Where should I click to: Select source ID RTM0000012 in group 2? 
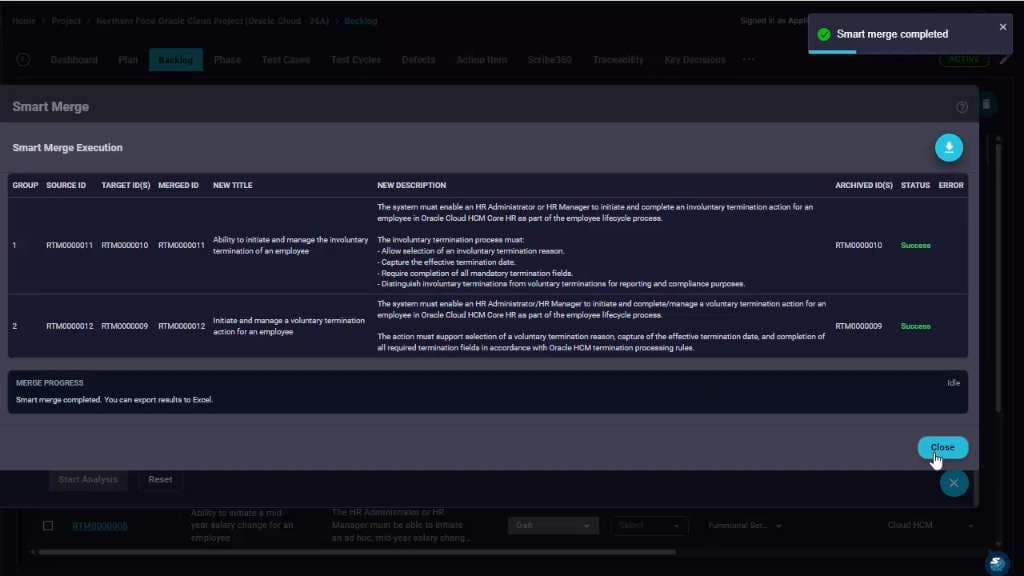click(x=69, y=327)
